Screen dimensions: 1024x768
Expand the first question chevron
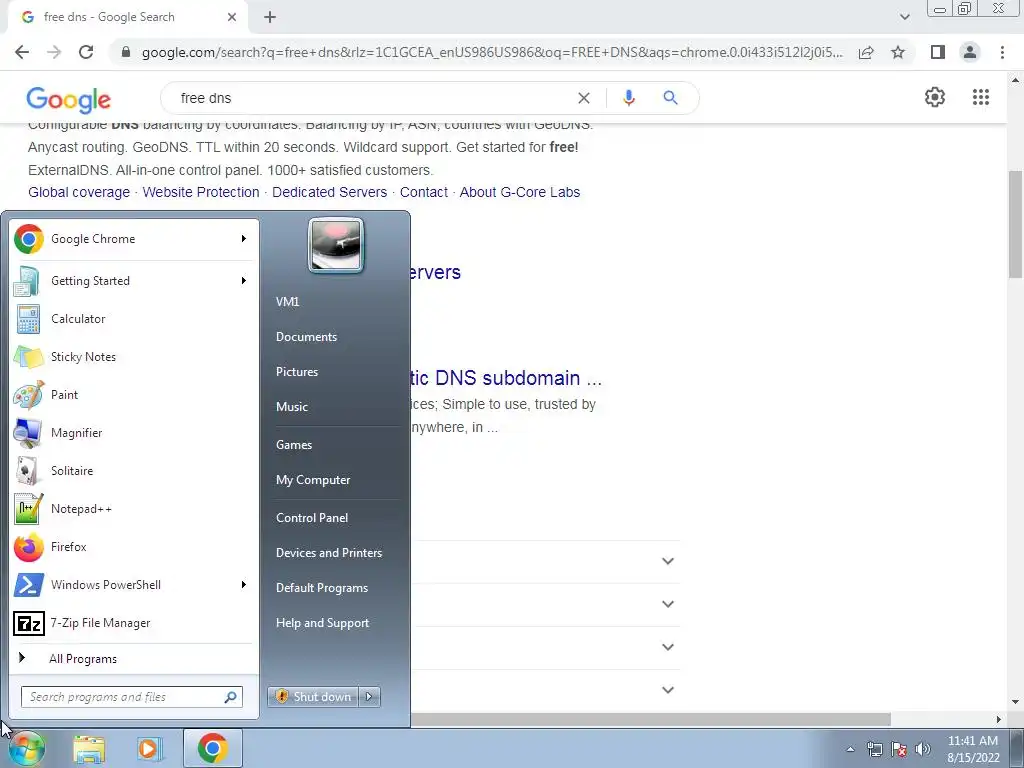pyautogui.click(x=667, y=561)
